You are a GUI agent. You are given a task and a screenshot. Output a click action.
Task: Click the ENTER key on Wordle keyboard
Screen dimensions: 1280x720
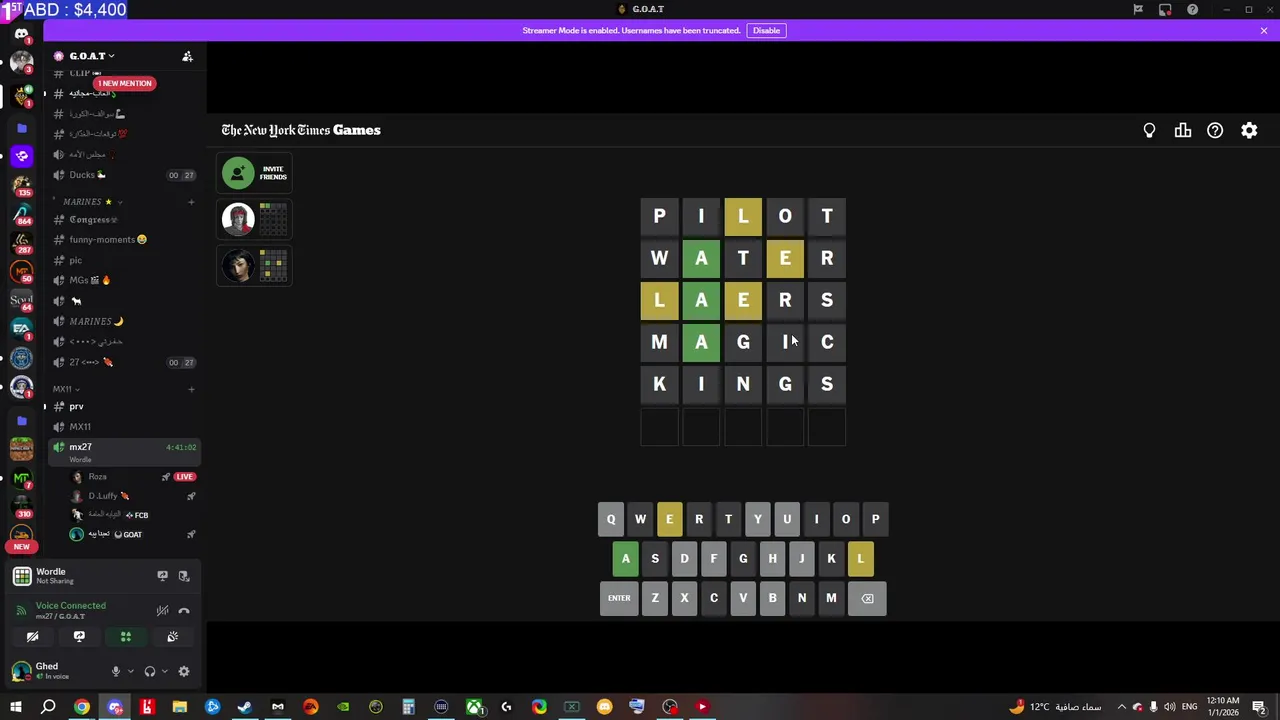point(619,598)
